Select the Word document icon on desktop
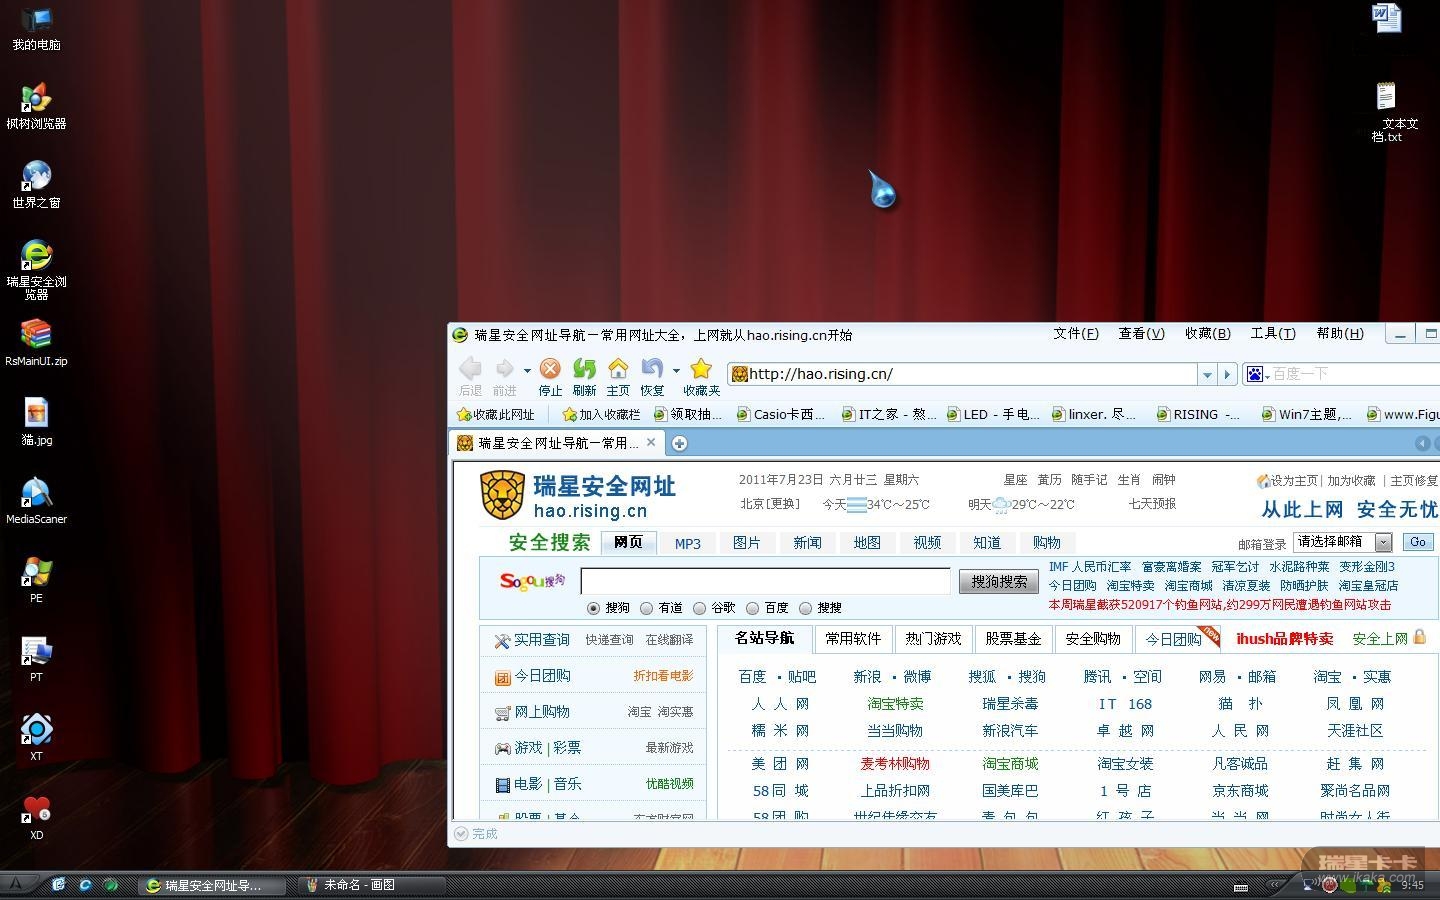The image size is (1440, 900). pyautogui.click(x=1386, y=18)
